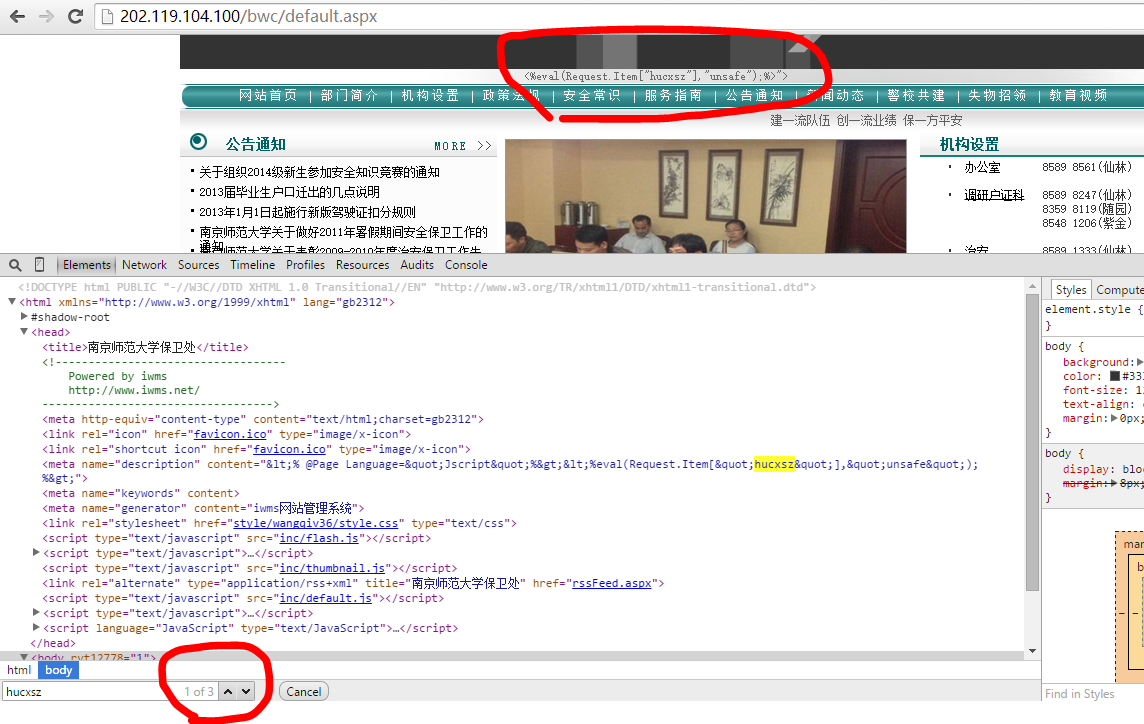Open the Styles sidebar tab
The height and width of the screenshot is (724, 1144).
1070,290
